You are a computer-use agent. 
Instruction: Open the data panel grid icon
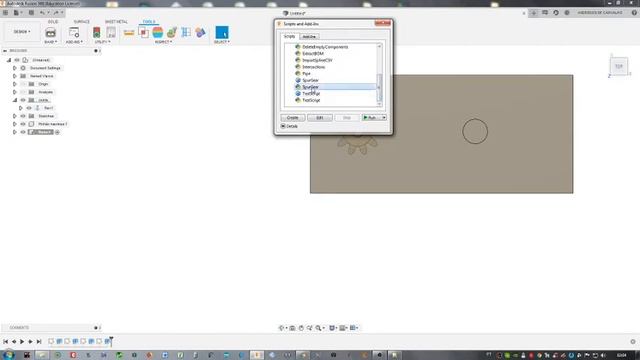coord(5,13)
